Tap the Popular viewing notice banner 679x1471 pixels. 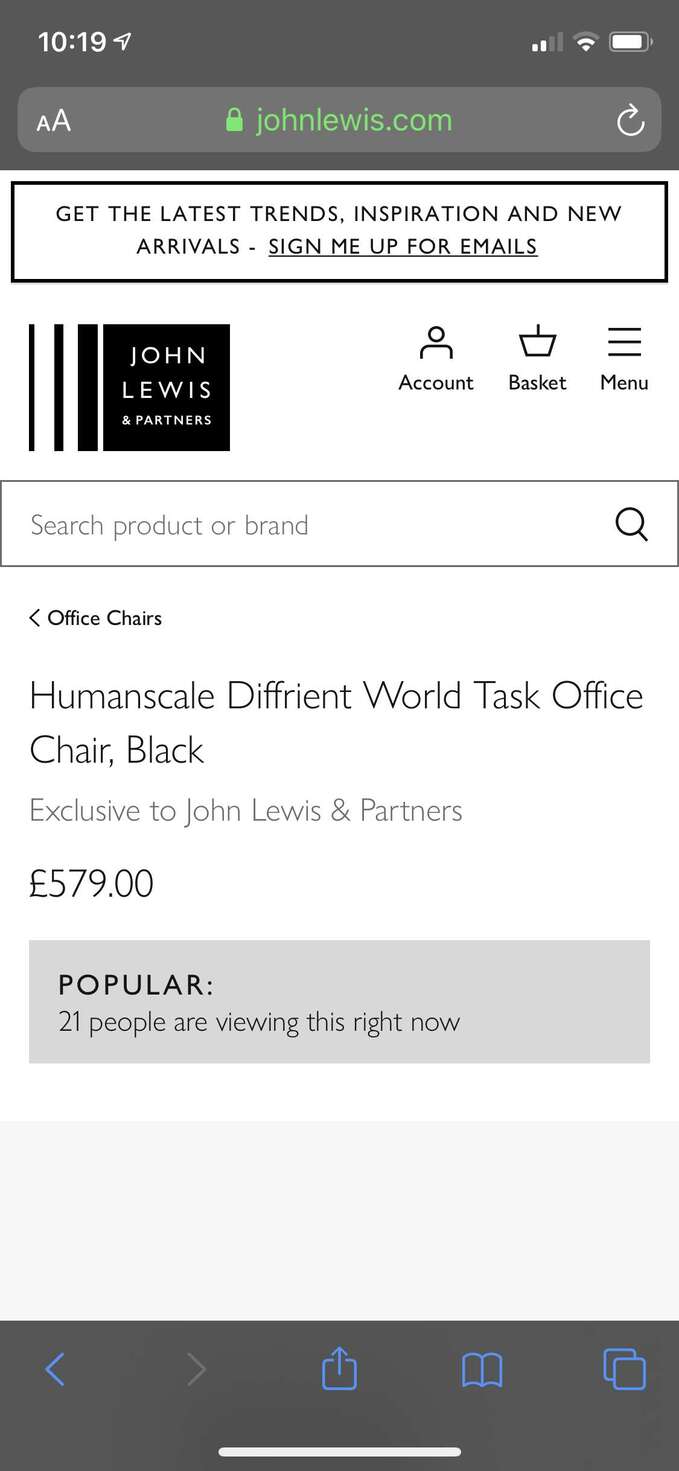(339, 1001)
